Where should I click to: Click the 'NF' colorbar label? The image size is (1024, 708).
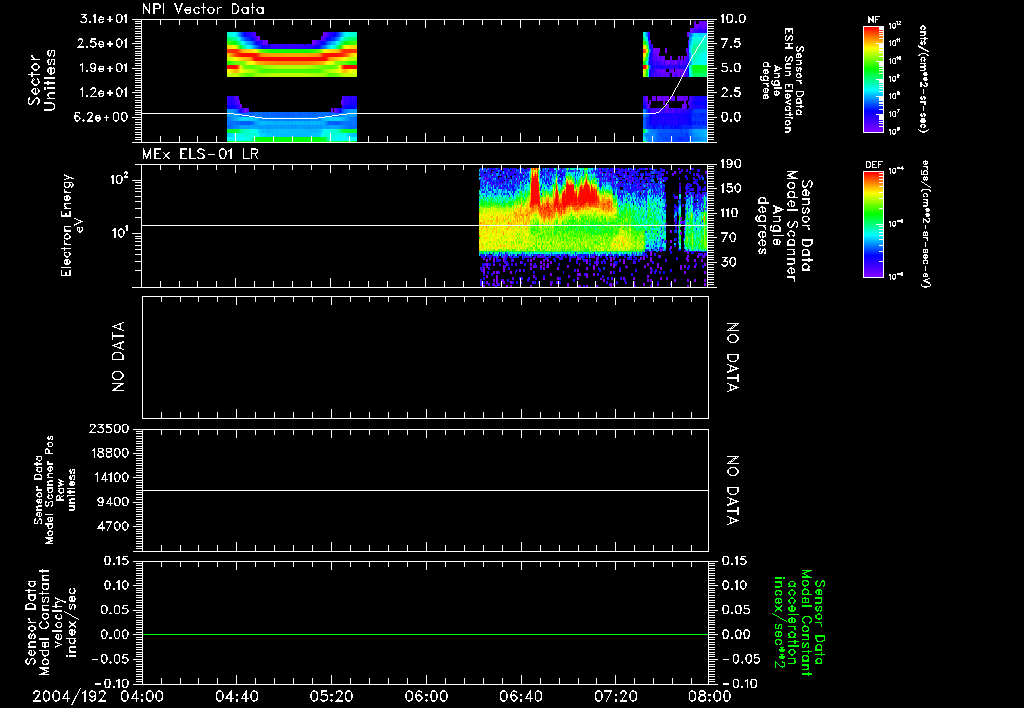[x=873, y=20]
